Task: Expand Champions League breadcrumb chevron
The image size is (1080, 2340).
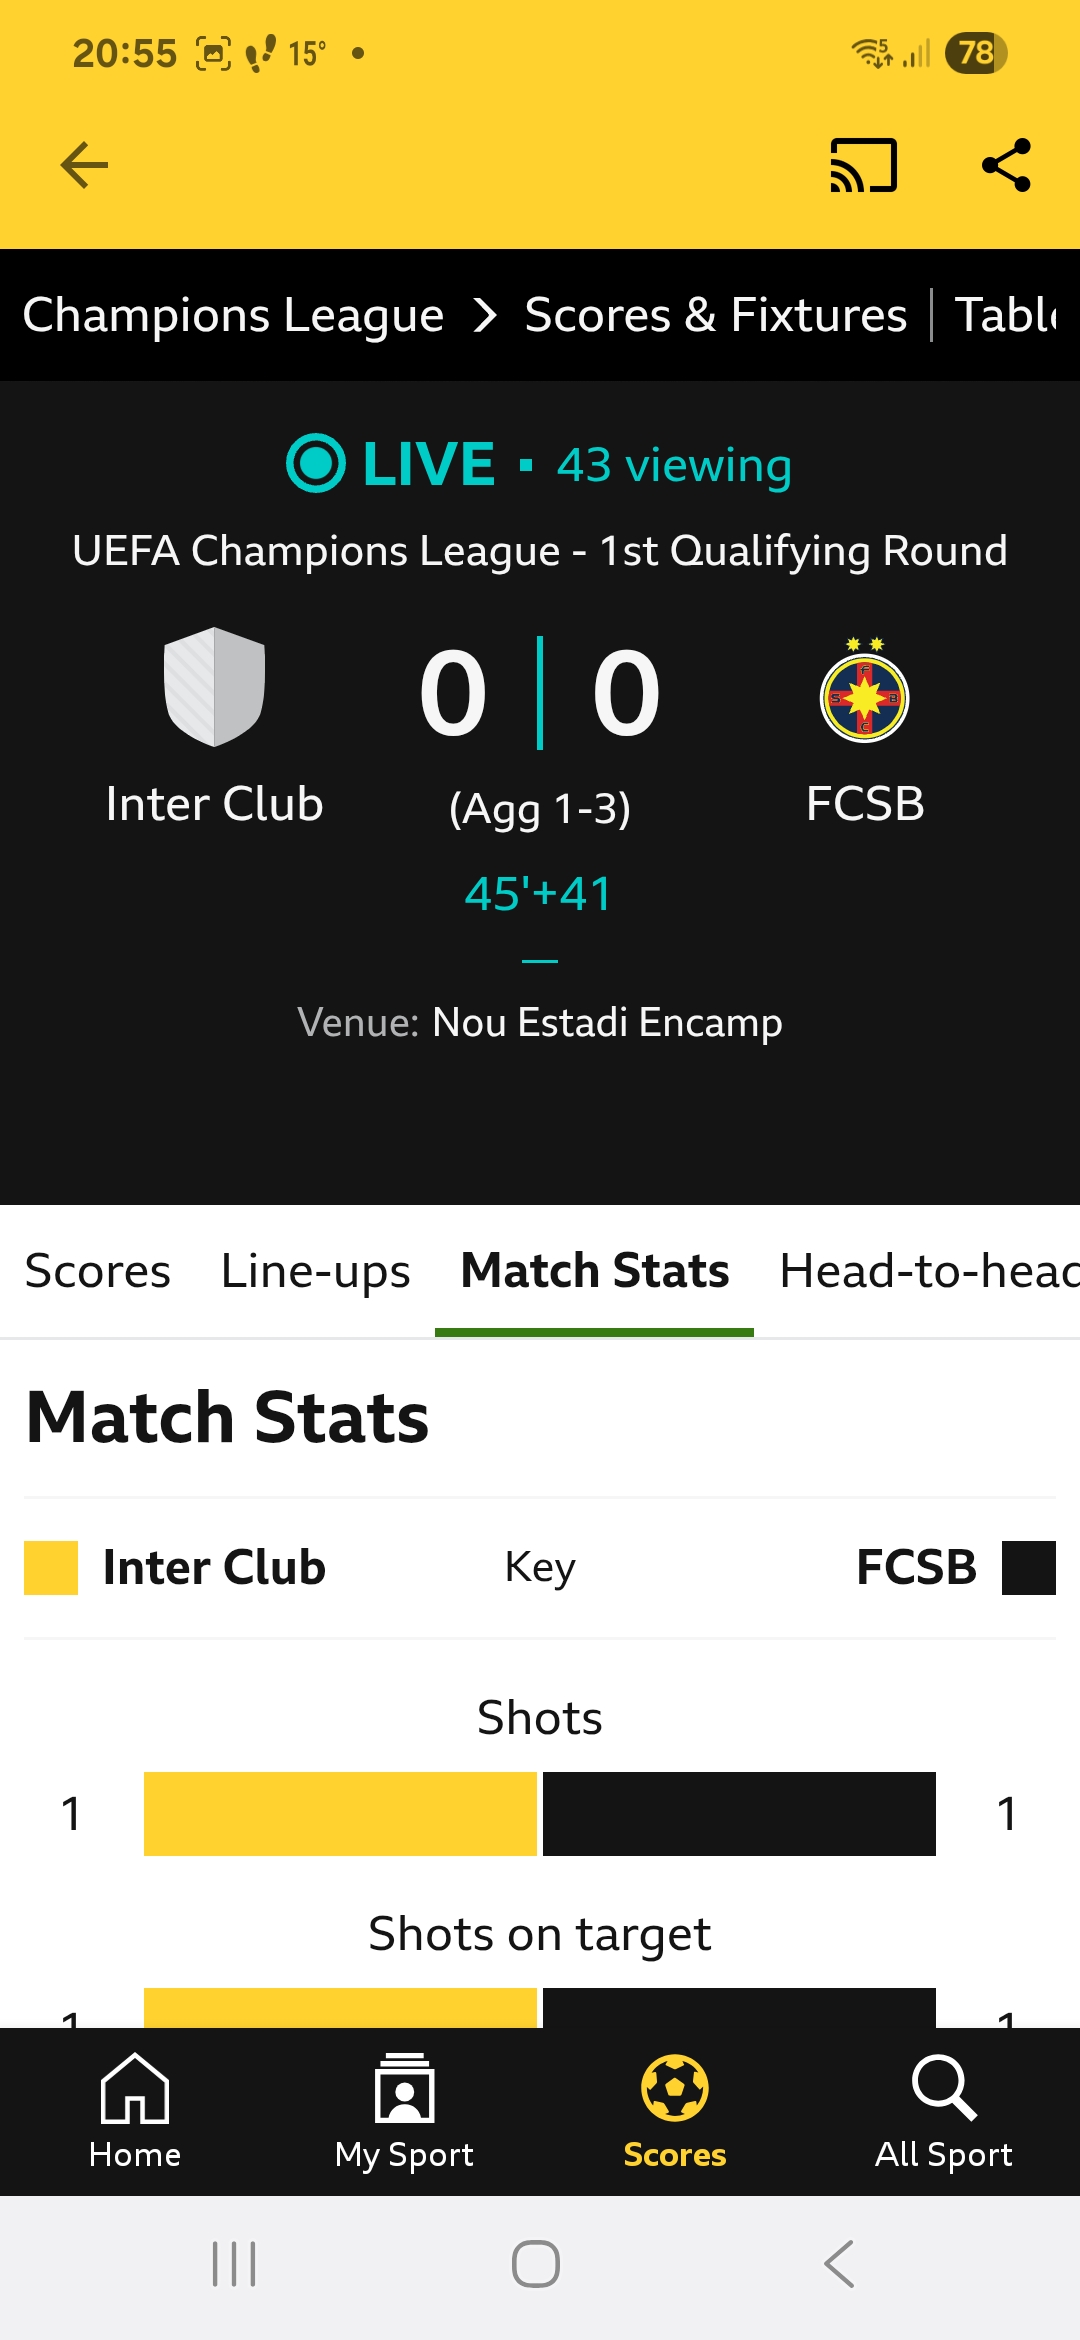Action: (x=485, y=316)
